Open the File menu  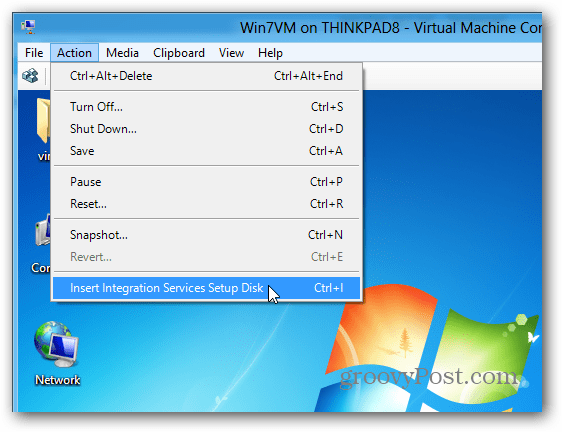[x=34, y=53]
